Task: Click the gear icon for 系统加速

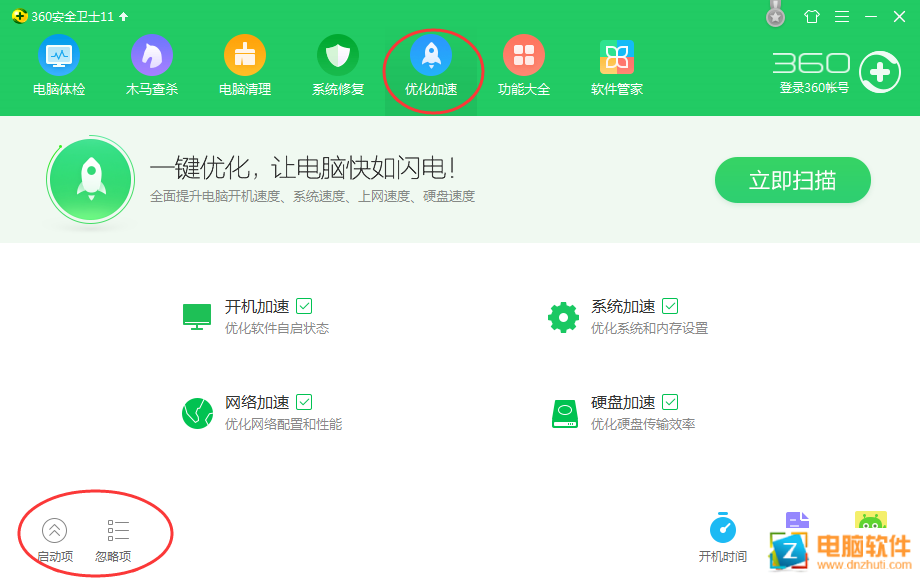Action: click(563, 317)
